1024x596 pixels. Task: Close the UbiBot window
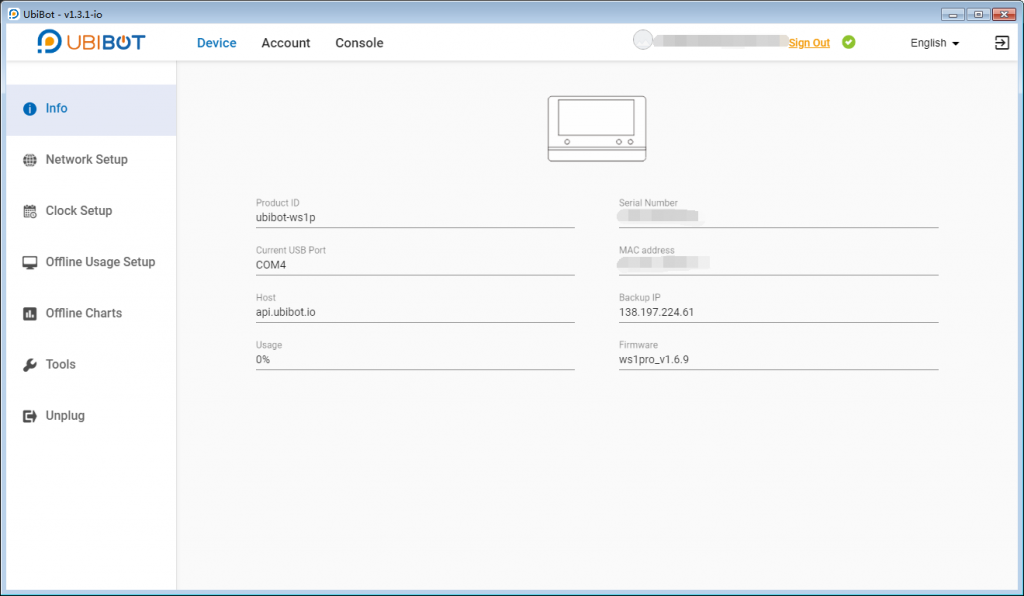click(x=1004, y=14)
